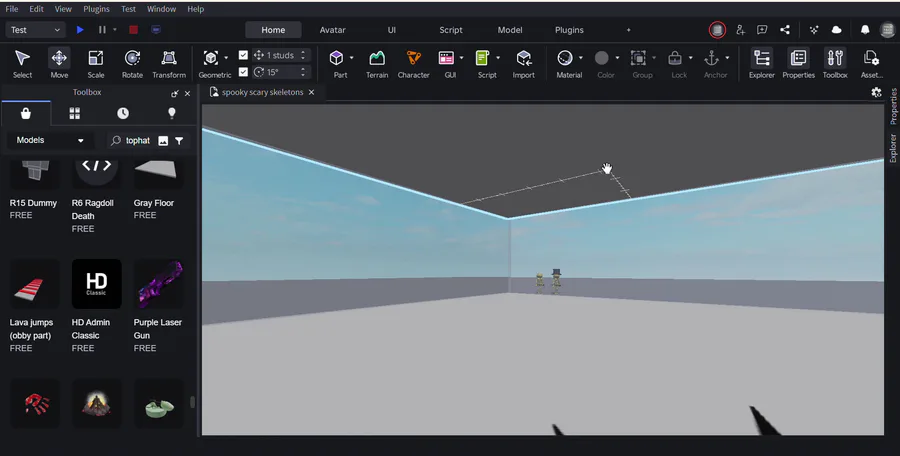Screen dimensions: 900x456
Task: Click the image search icon in Toolbox
Action: (163, 141)
